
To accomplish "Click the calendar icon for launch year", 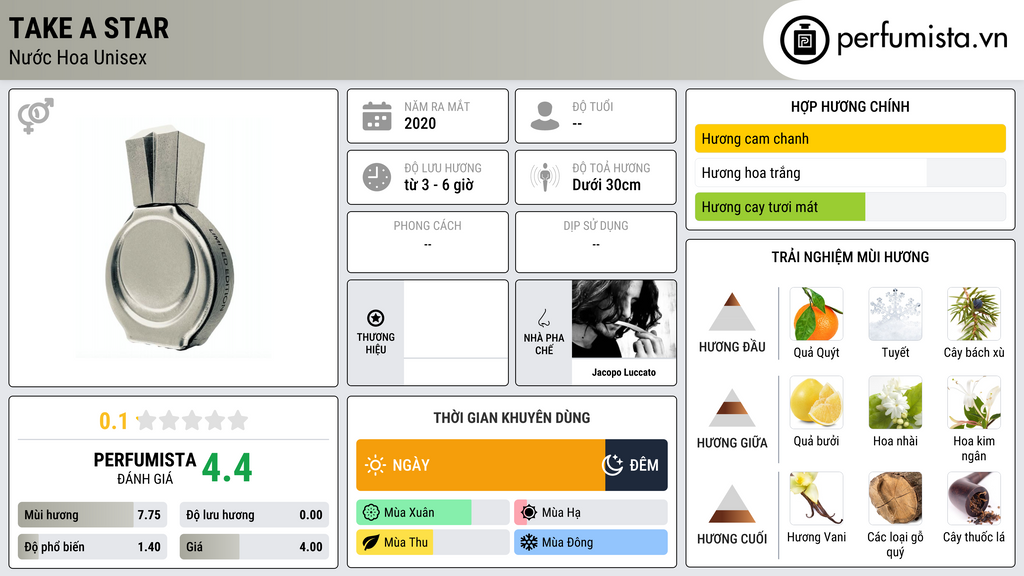I will point(377,116).
